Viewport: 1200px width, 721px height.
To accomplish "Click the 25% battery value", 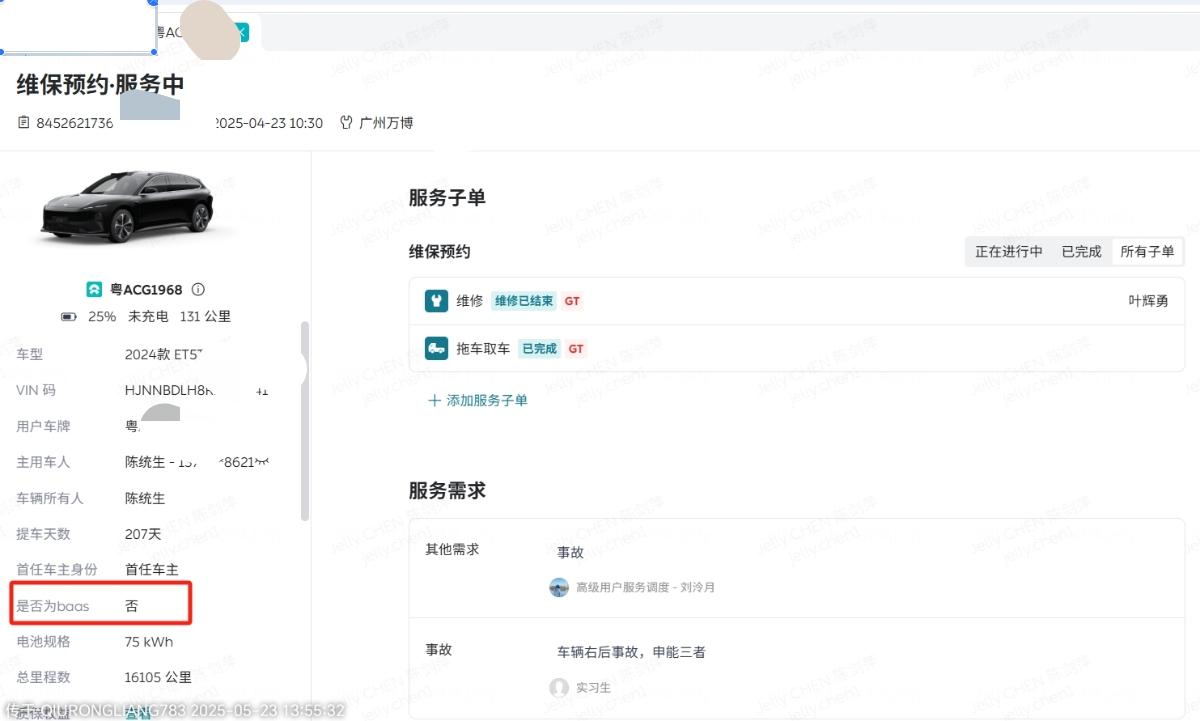I will pos(102,316).
